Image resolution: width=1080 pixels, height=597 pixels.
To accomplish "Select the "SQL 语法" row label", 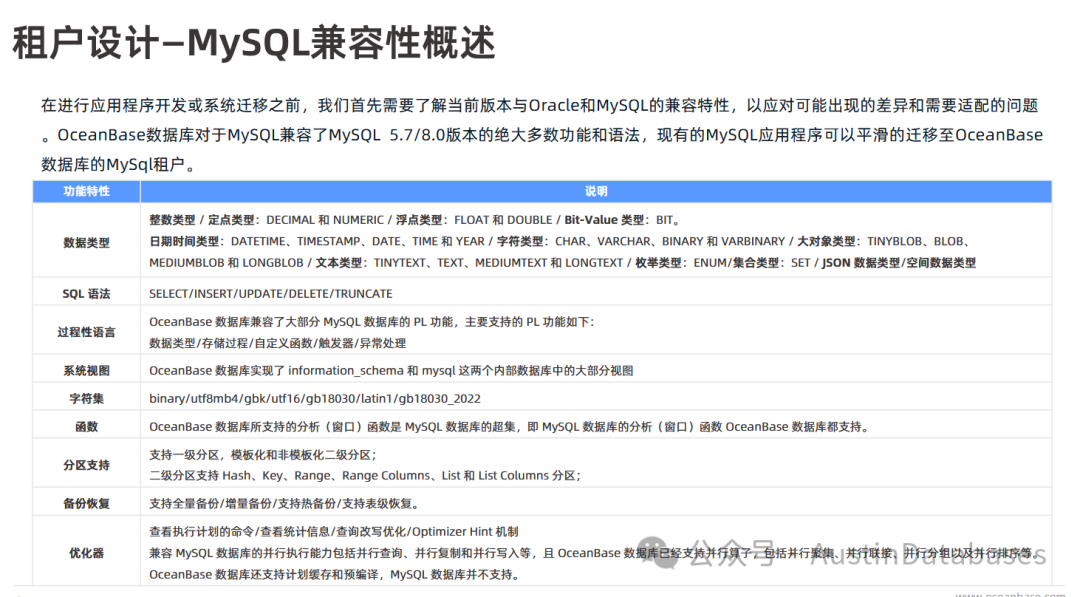I will [x=87, y=293].
